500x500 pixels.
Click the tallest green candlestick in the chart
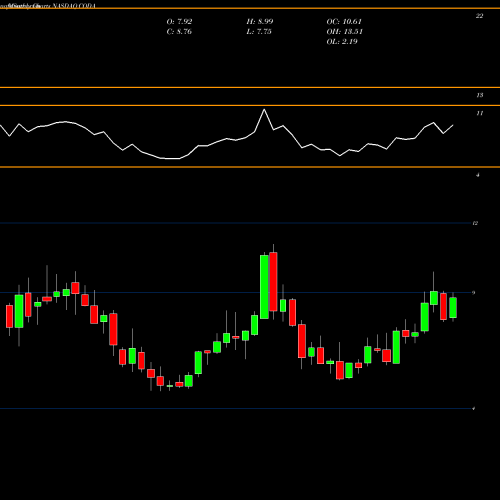pyautogui.click(x=264, y=287)
